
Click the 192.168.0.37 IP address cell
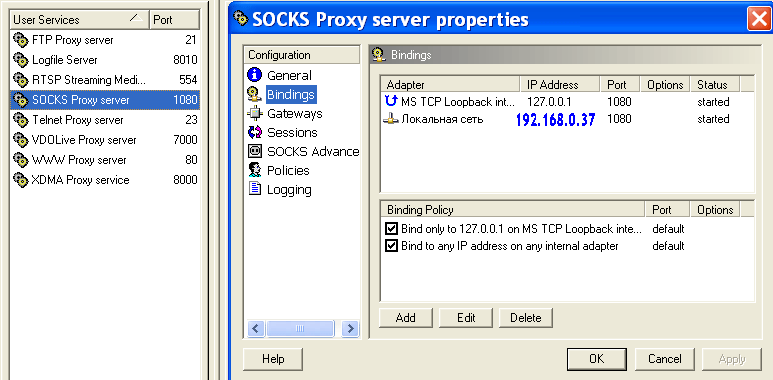click(x=556, y=119)
